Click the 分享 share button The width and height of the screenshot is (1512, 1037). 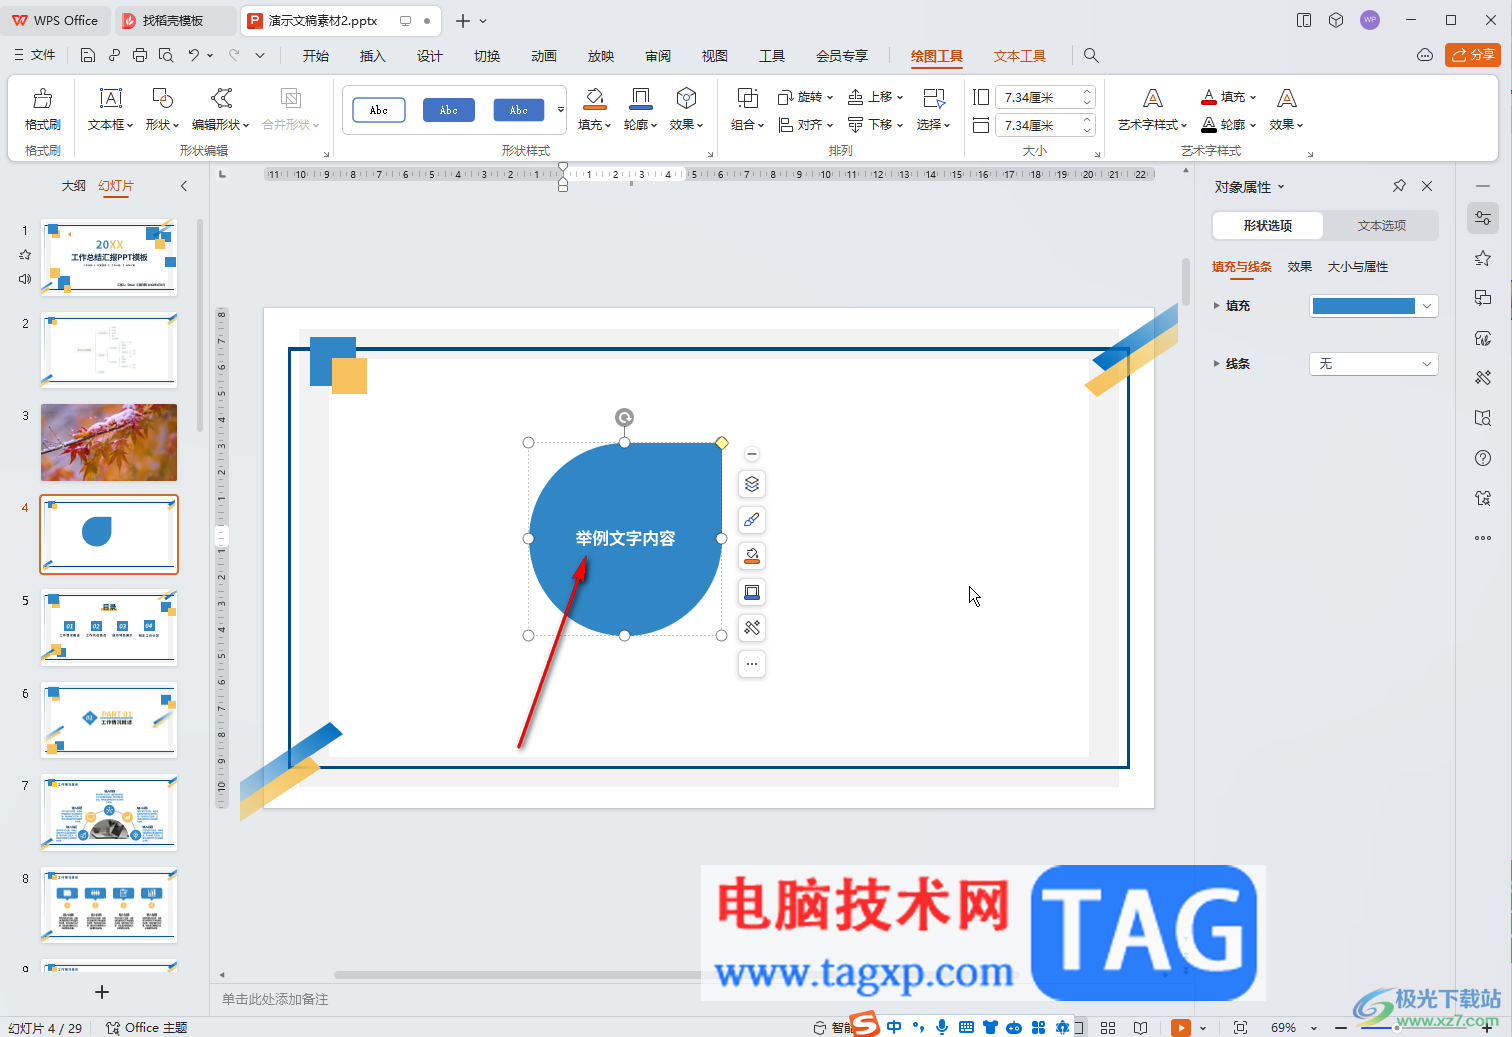coord(1473,55)
